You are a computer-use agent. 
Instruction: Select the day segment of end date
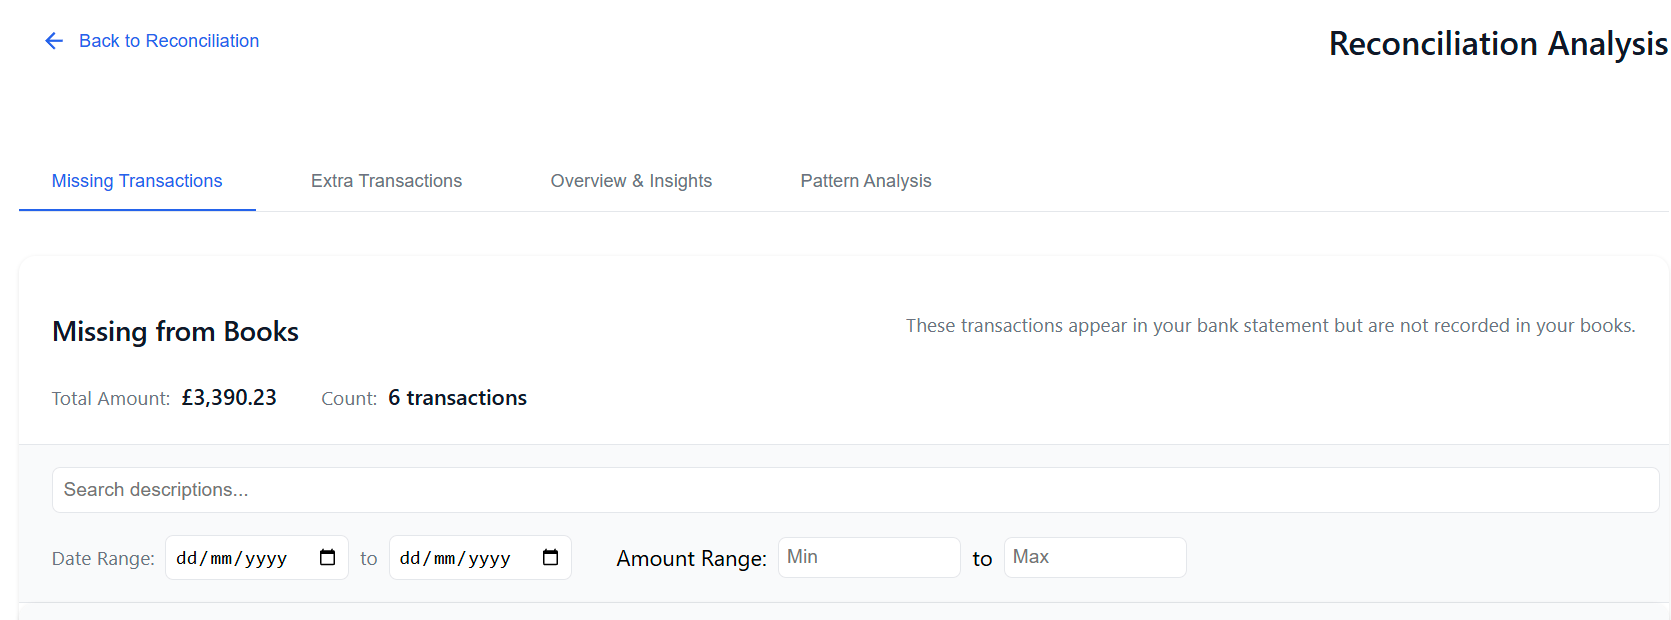coord(410,559)
